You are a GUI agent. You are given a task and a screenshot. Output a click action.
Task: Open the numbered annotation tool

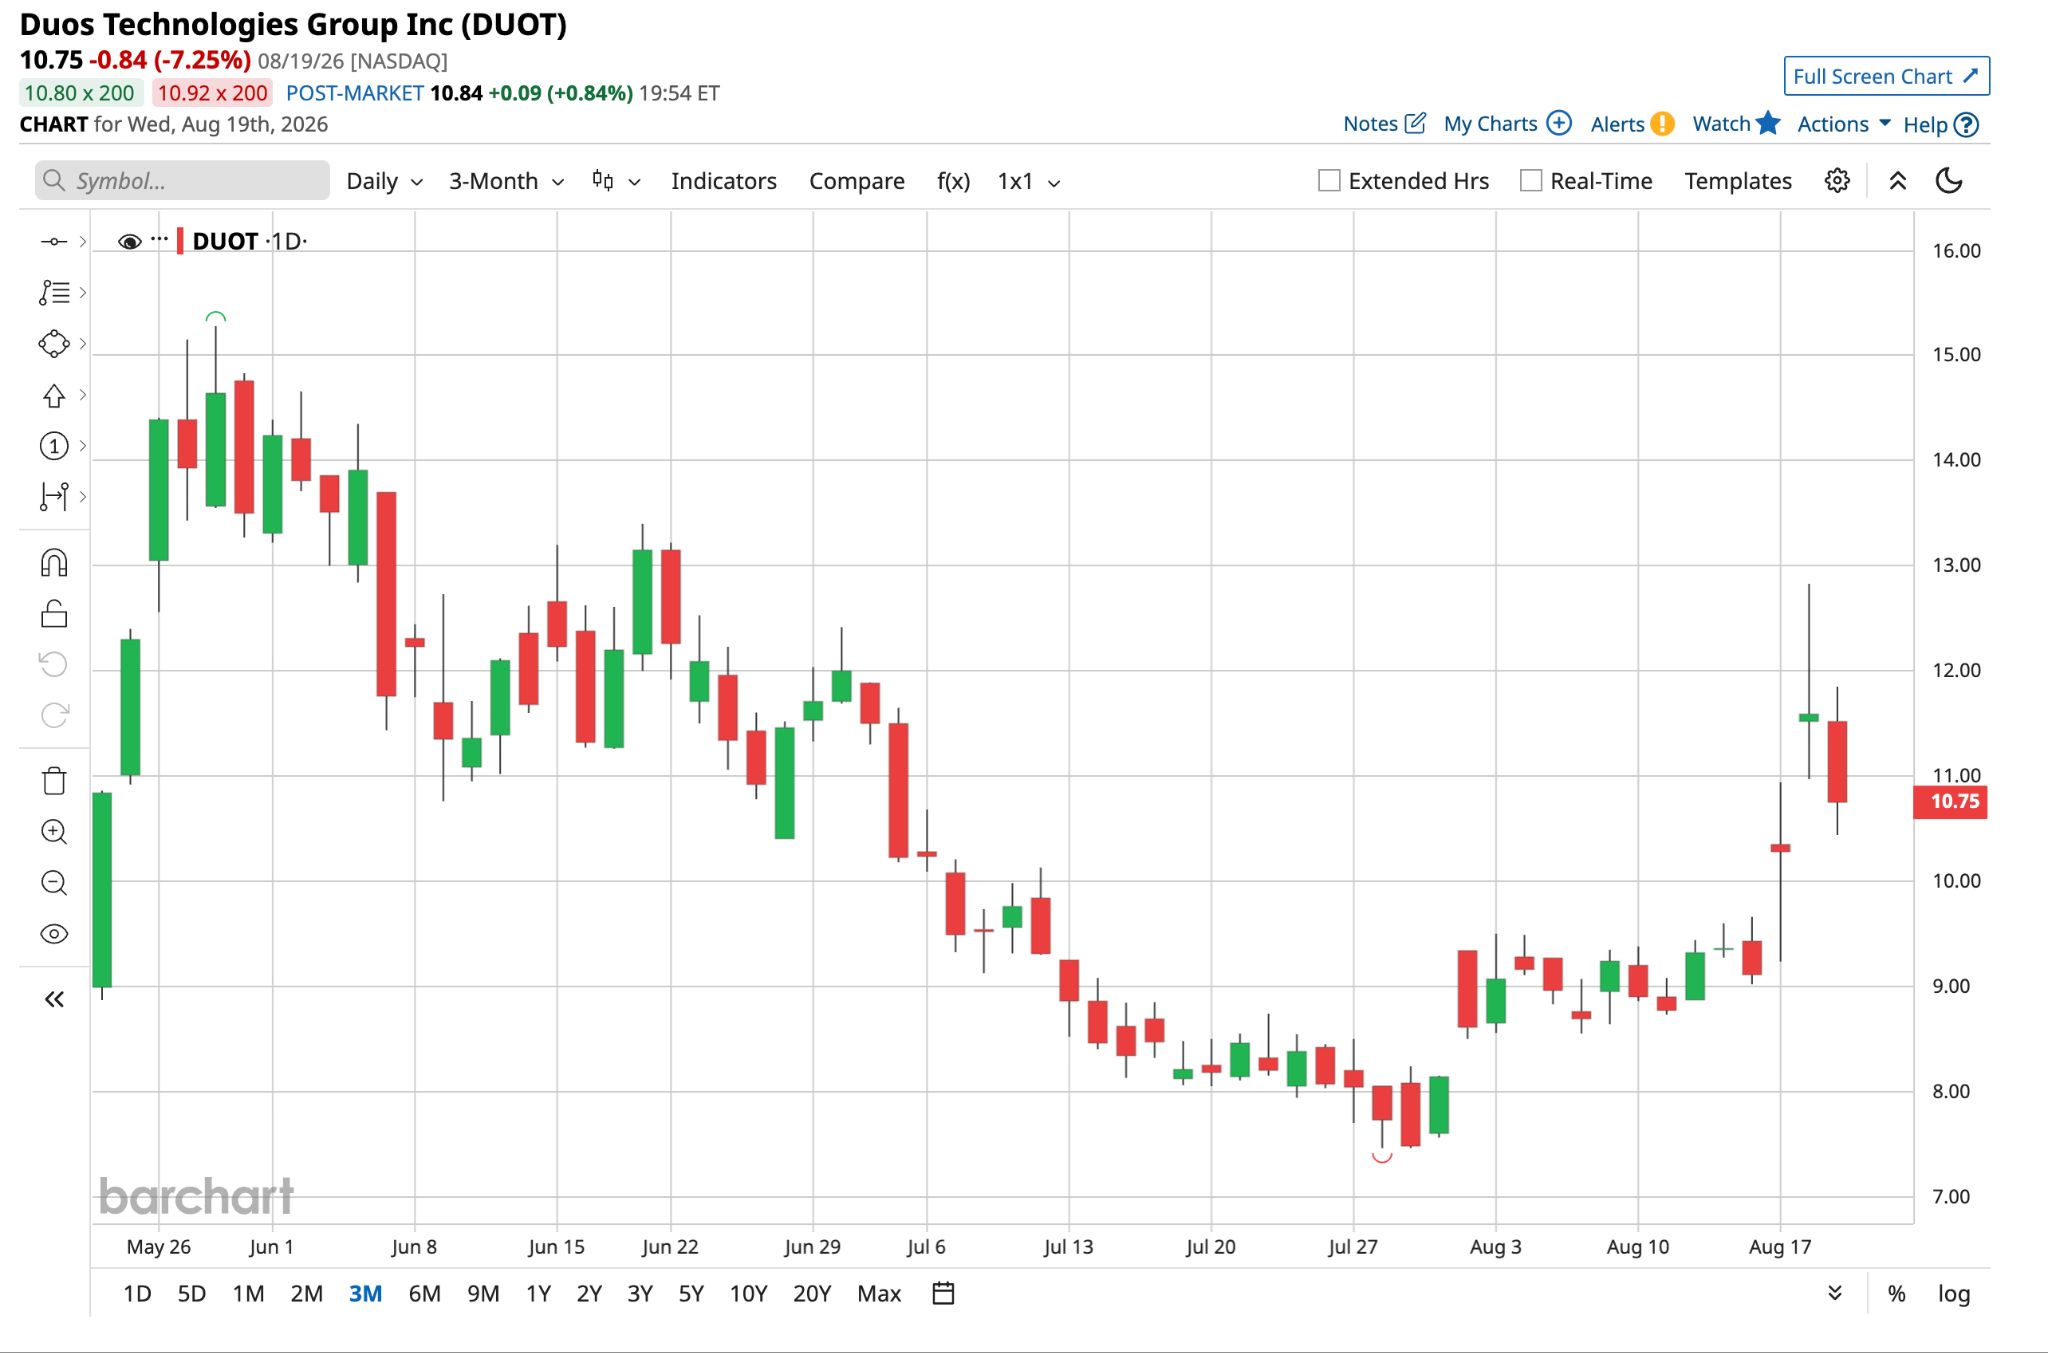54,446
